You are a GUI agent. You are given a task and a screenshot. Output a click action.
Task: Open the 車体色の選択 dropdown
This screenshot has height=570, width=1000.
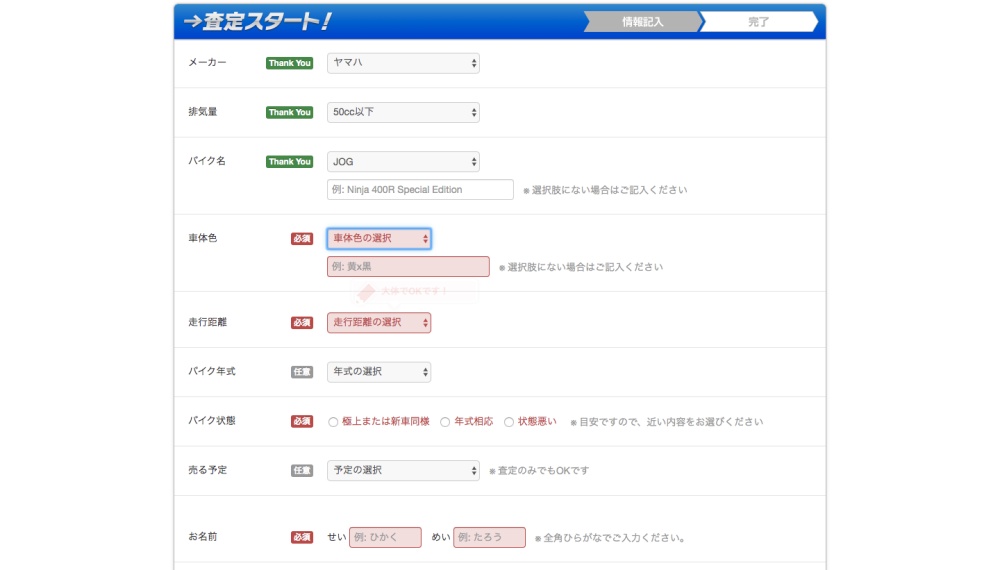click(379, 238)
